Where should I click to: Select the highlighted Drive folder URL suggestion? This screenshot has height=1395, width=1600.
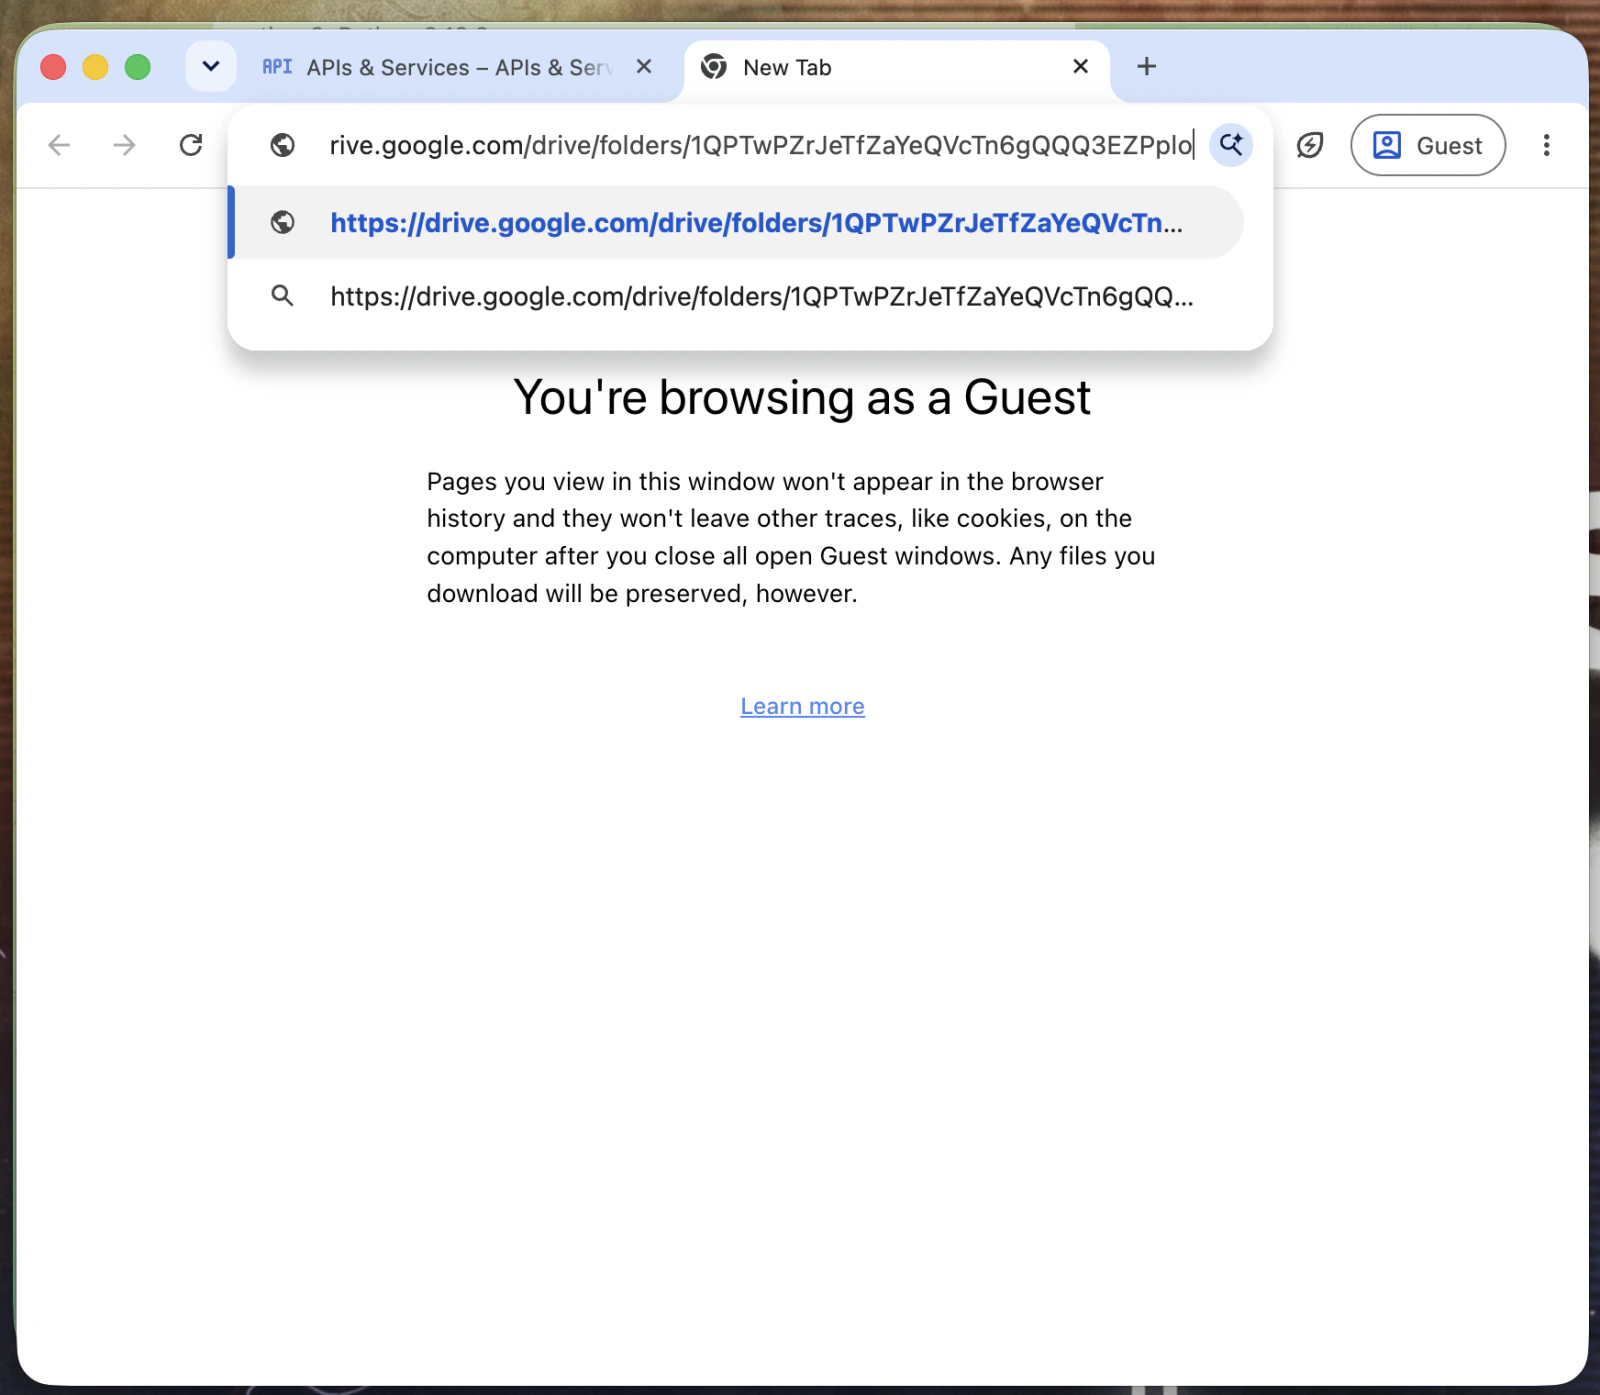click(x=738, y=222)
